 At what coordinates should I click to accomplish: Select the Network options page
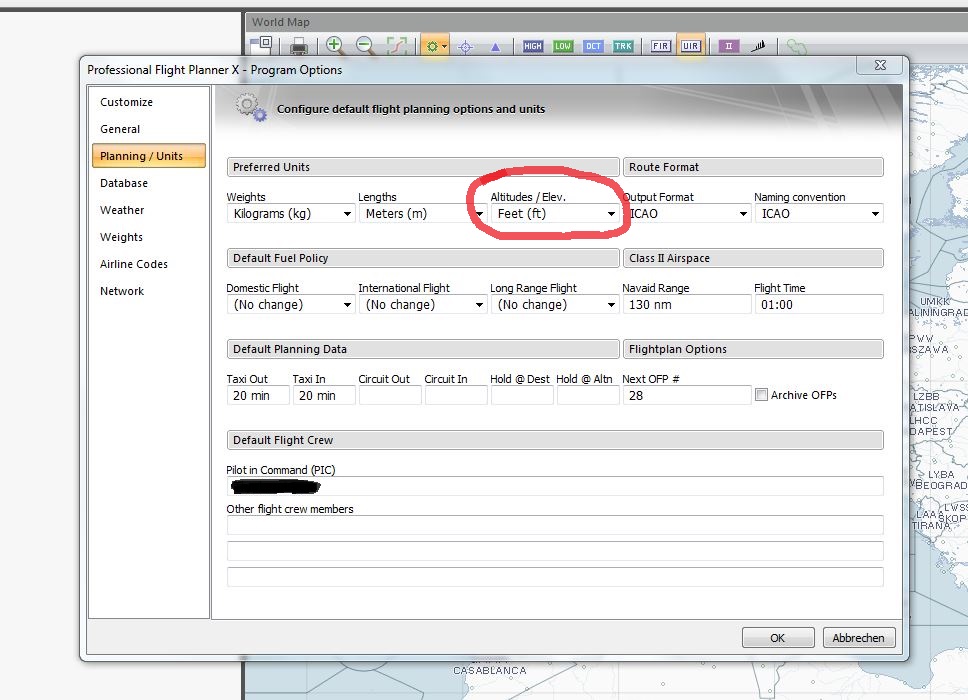click(148, 291)
